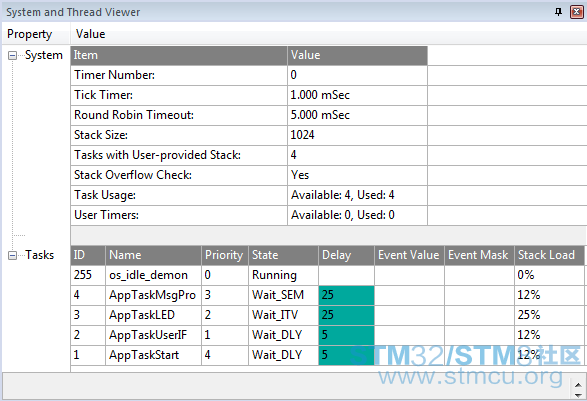Screen dimensions: 587x401
Task: Click the Priority column header
Action: click(x=225, y=255)
